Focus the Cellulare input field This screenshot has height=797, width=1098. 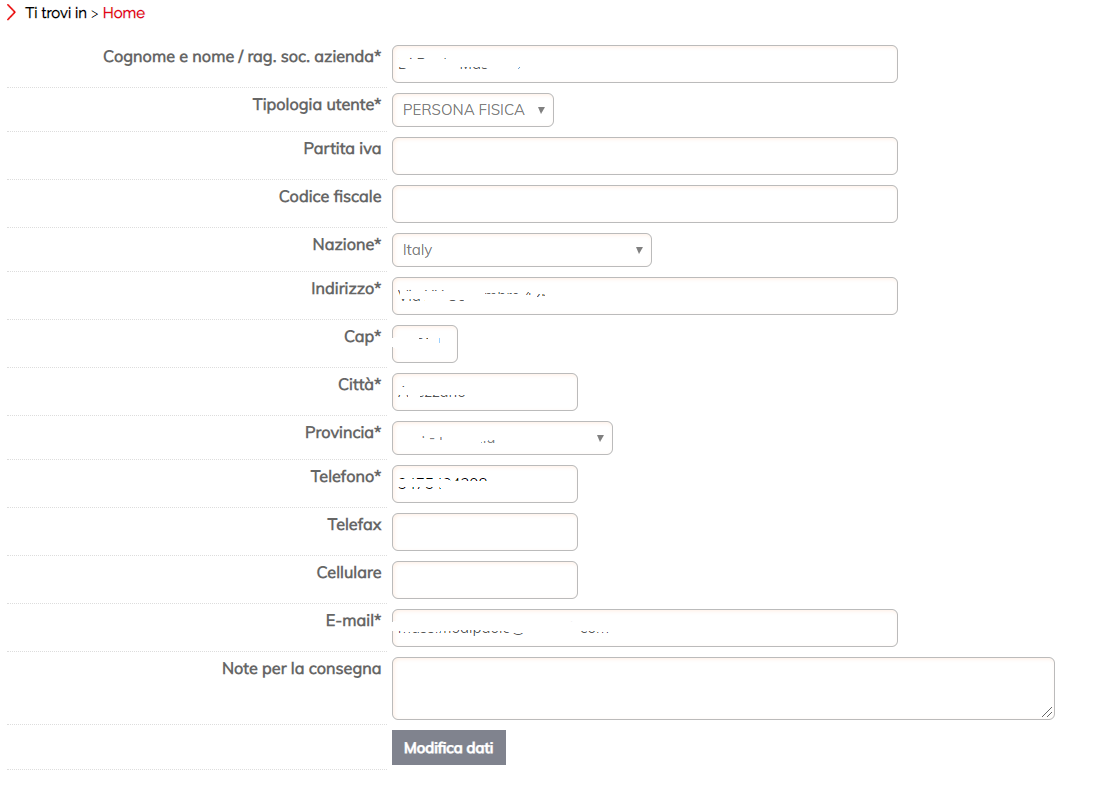(x=485, y=580)
